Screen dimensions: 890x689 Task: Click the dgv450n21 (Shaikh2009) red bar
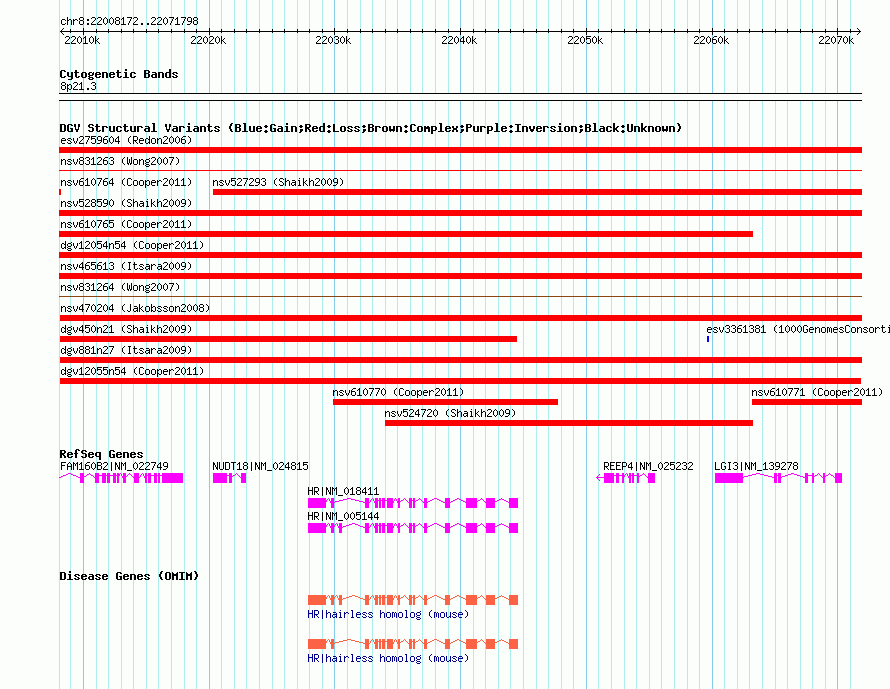pyautogui.click(x=288, y=339)
